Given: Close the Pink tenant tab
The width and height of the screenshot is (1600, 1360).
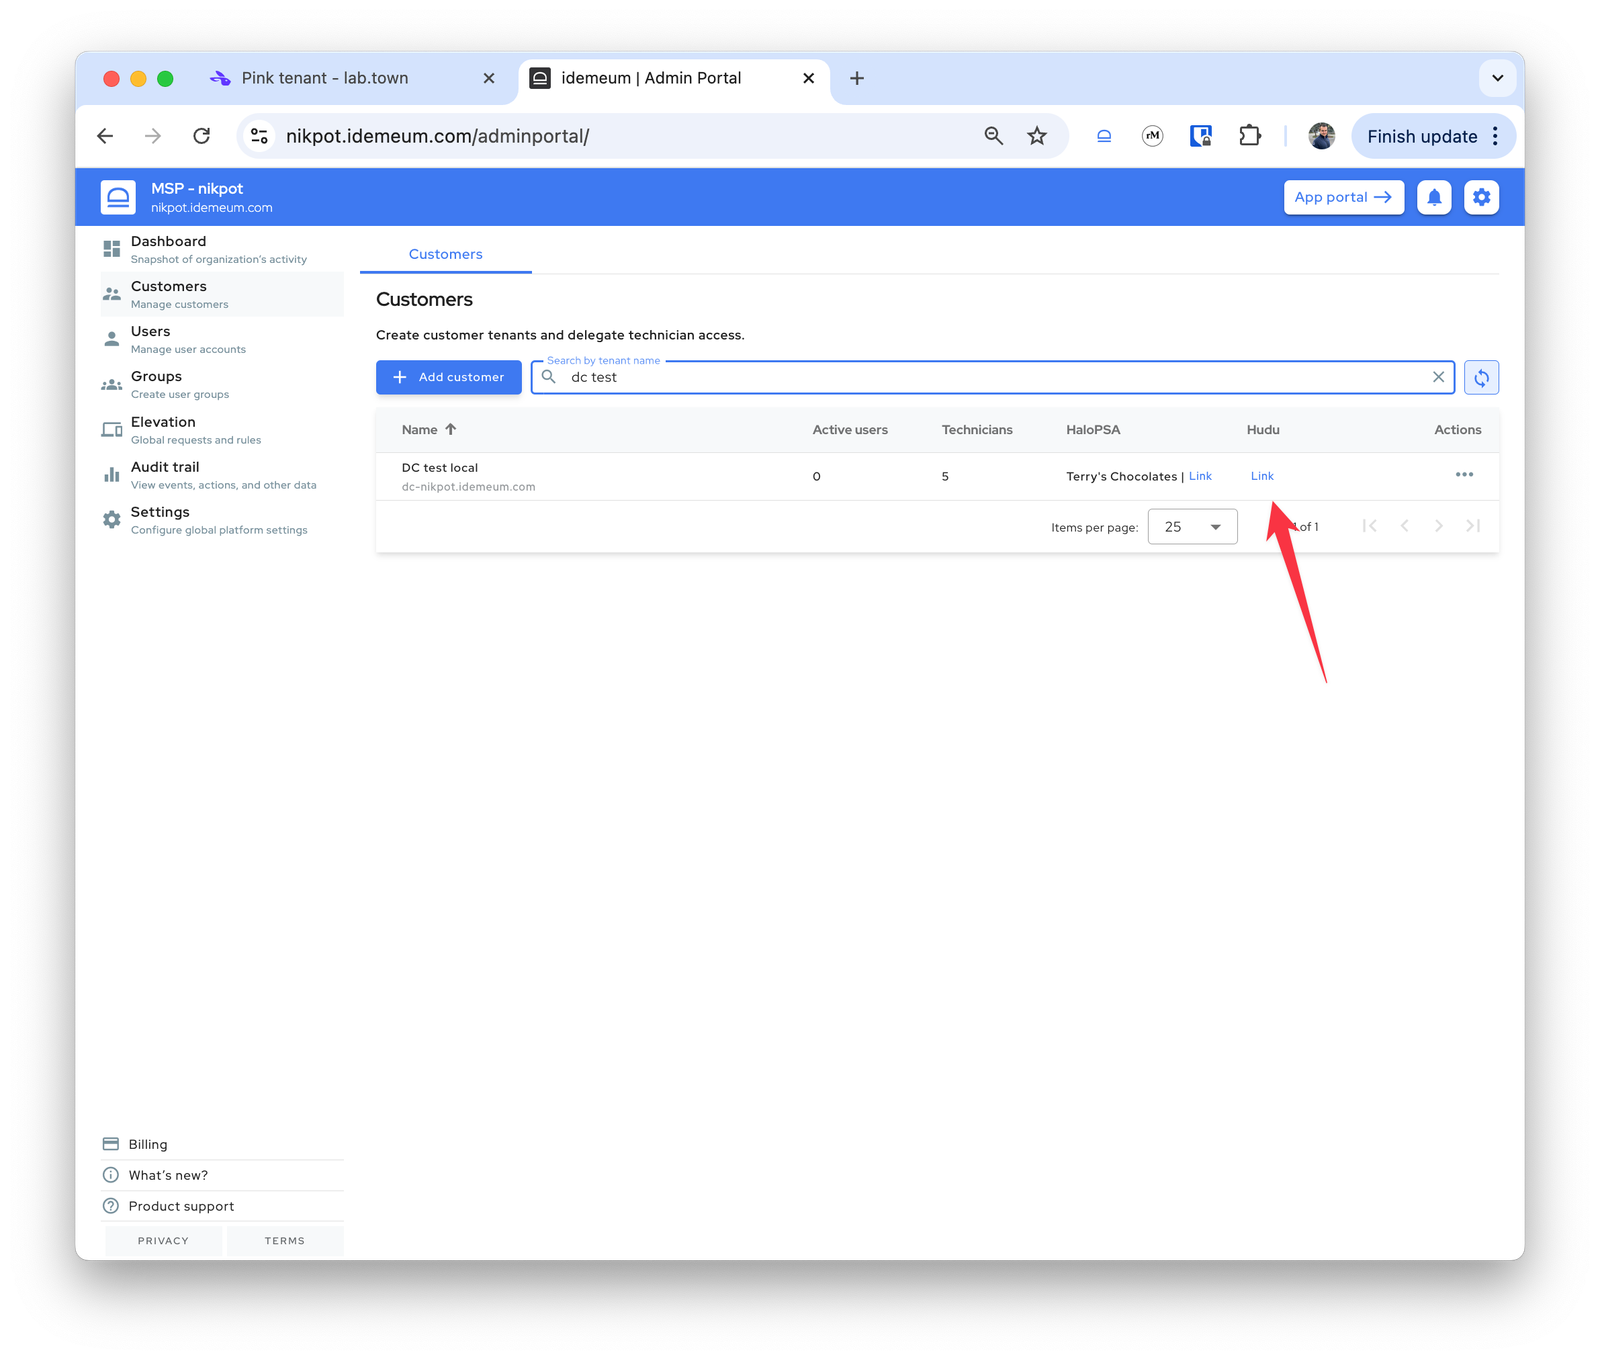Looking at the screenshot, I should pos(489,78).
